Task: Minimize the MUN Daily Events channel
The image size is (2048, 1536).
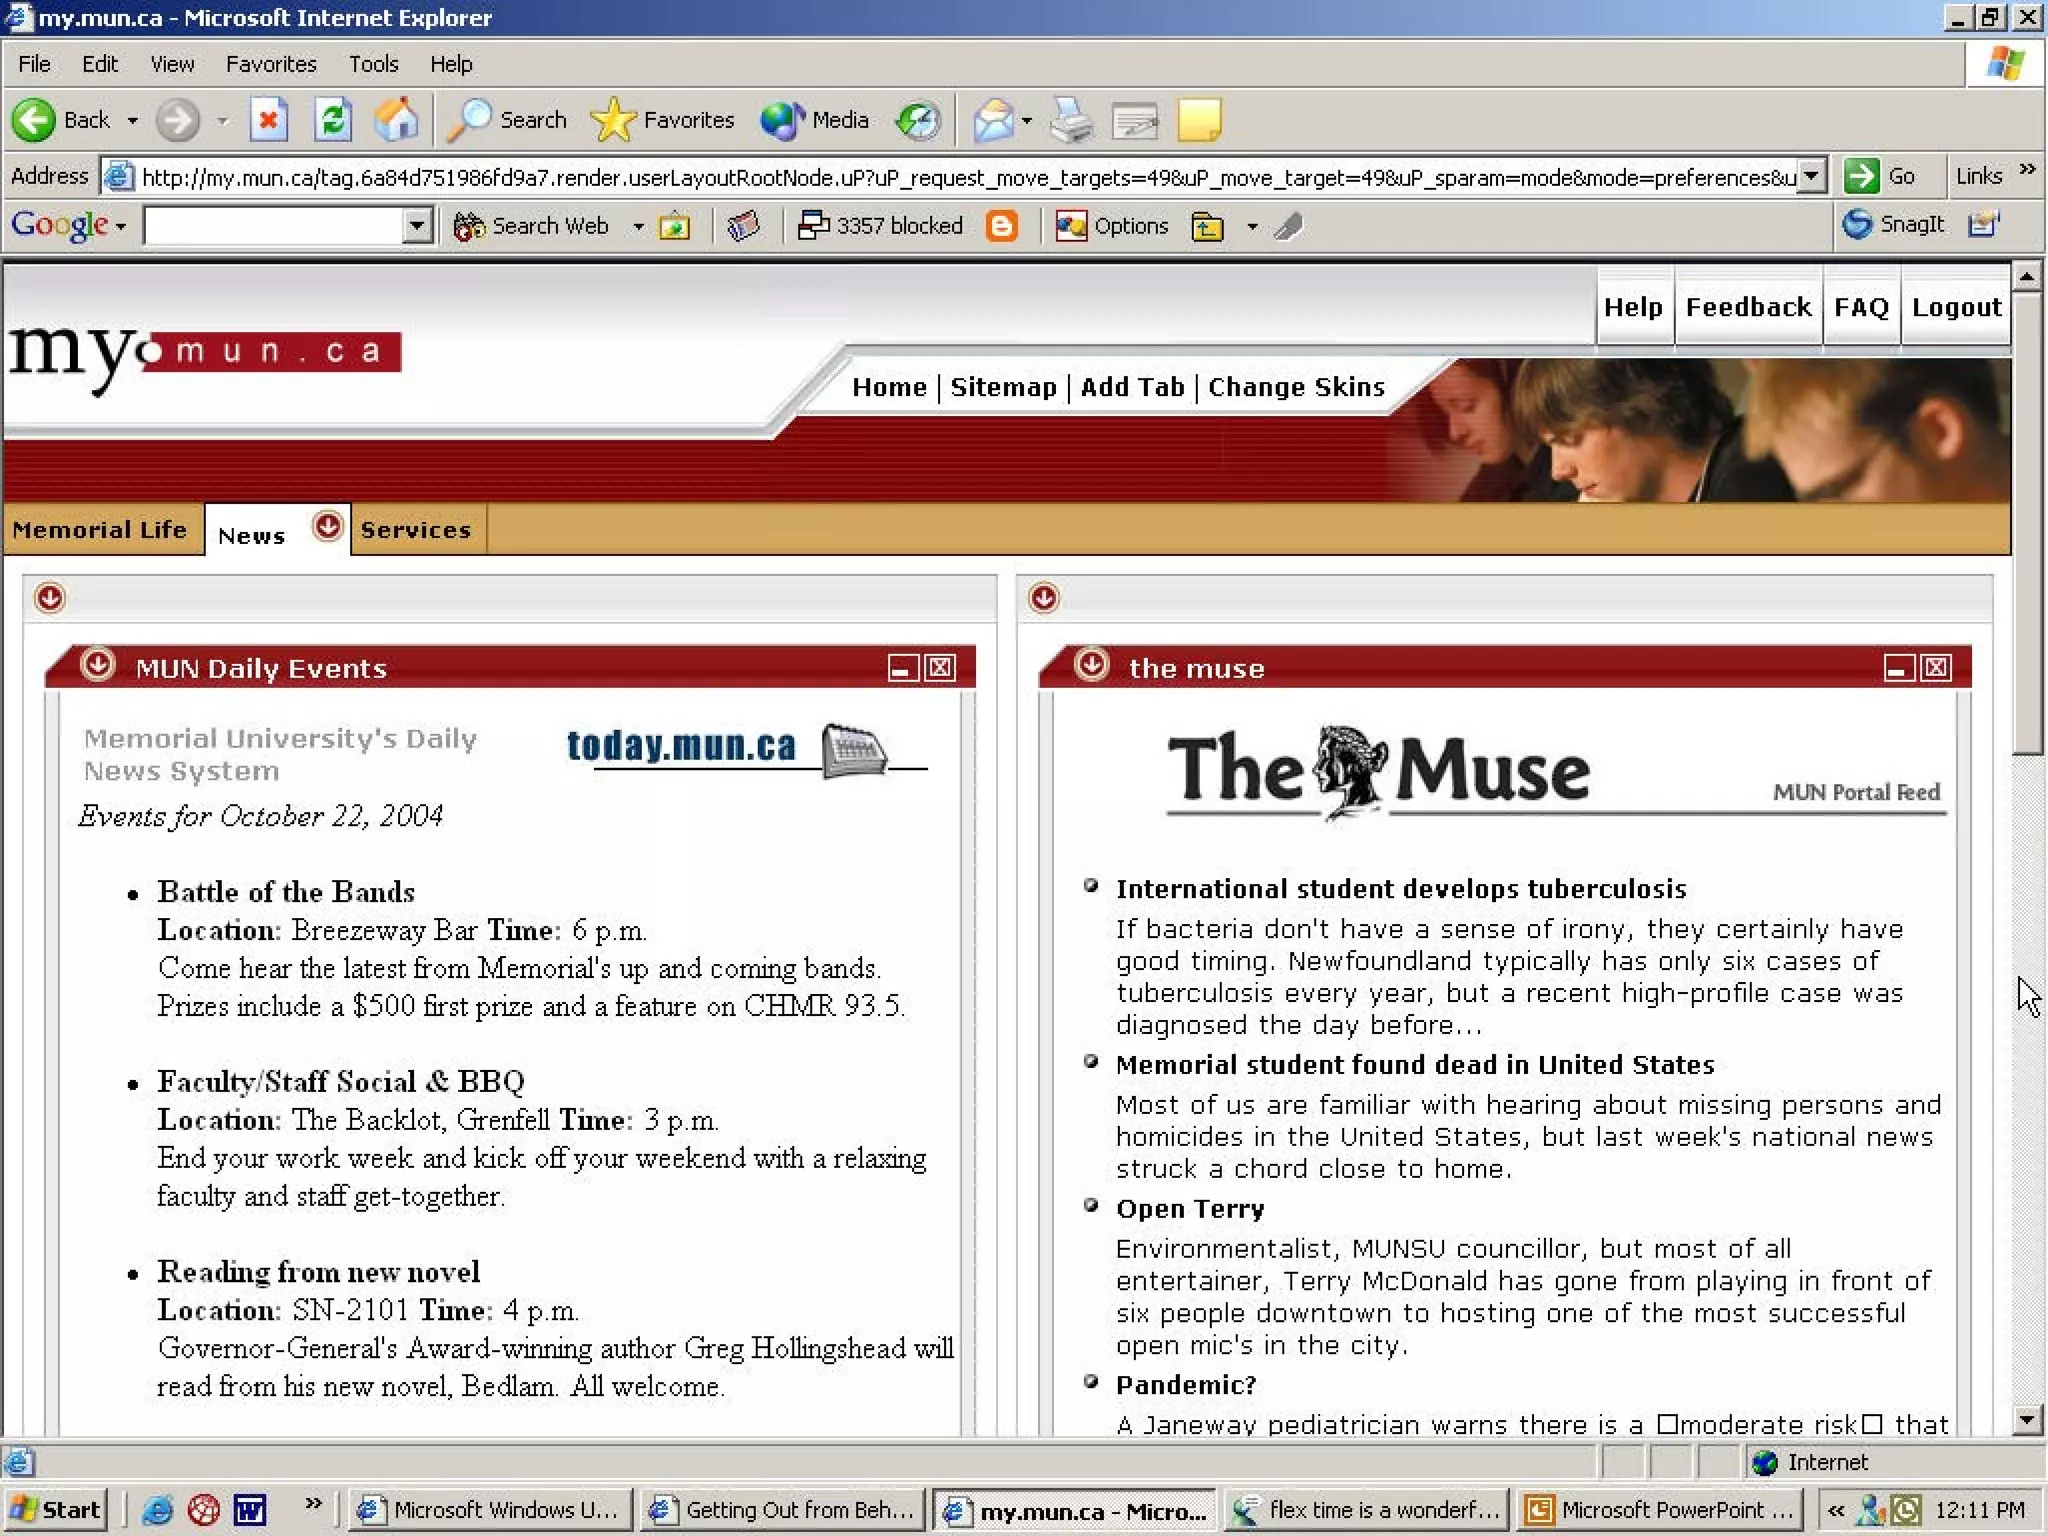Action: click(x=903, y=668)
